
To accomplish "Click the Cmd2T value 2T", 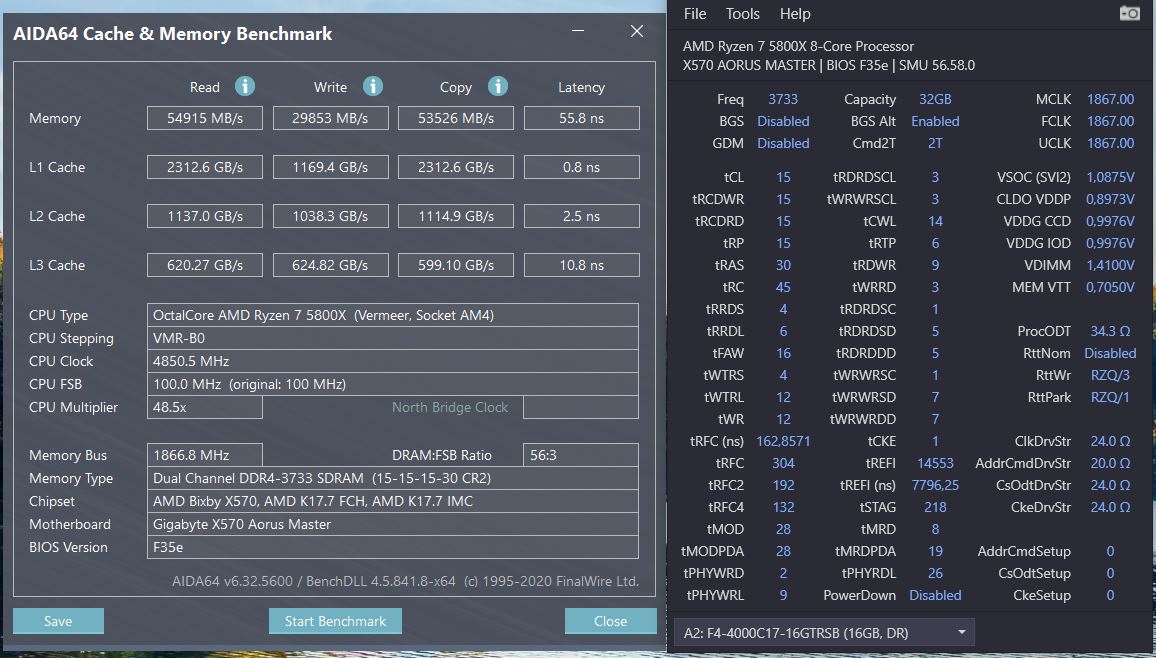I will tap(935, 143).
